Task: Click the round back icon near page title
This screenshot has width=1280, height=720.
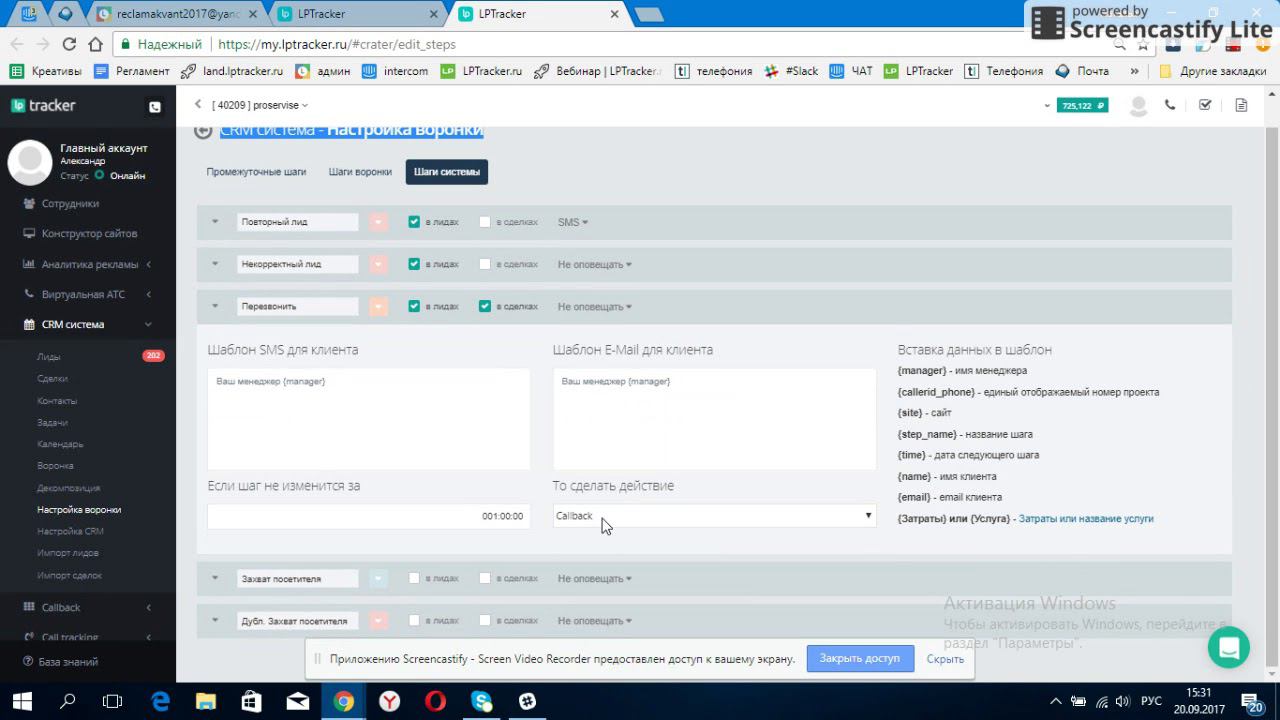Action: click(x=203, y=130)
